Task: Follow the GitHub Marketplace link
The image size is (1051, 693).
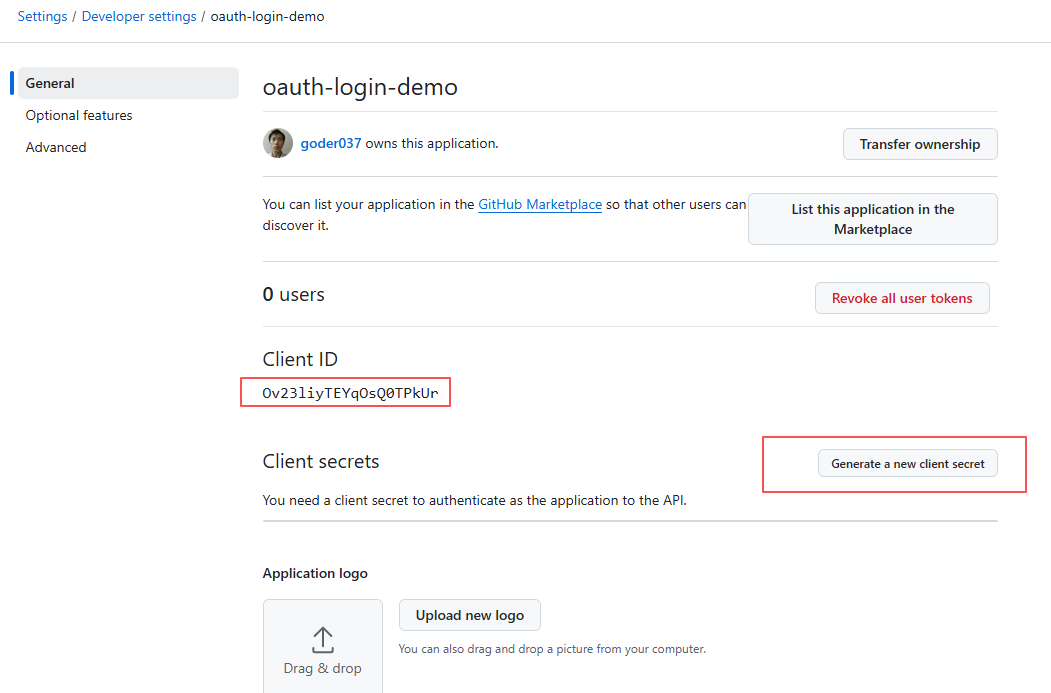Action: coord(540,204)
